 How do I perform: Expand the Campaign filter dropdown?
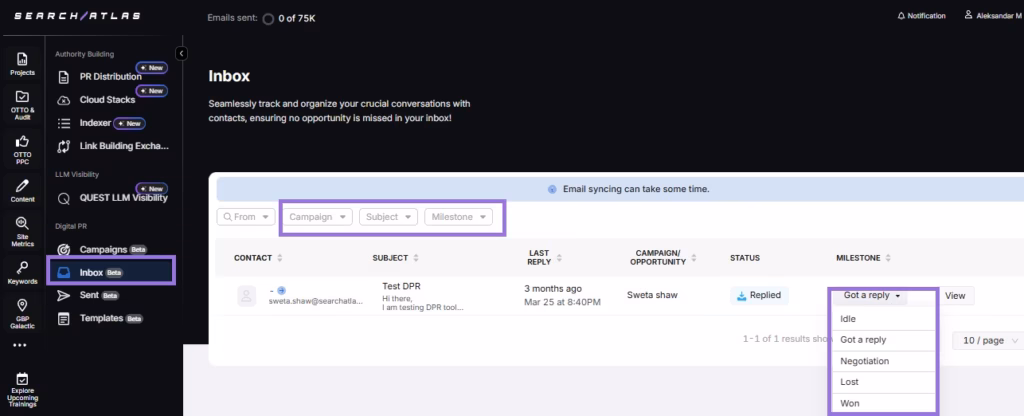point(318,217)
